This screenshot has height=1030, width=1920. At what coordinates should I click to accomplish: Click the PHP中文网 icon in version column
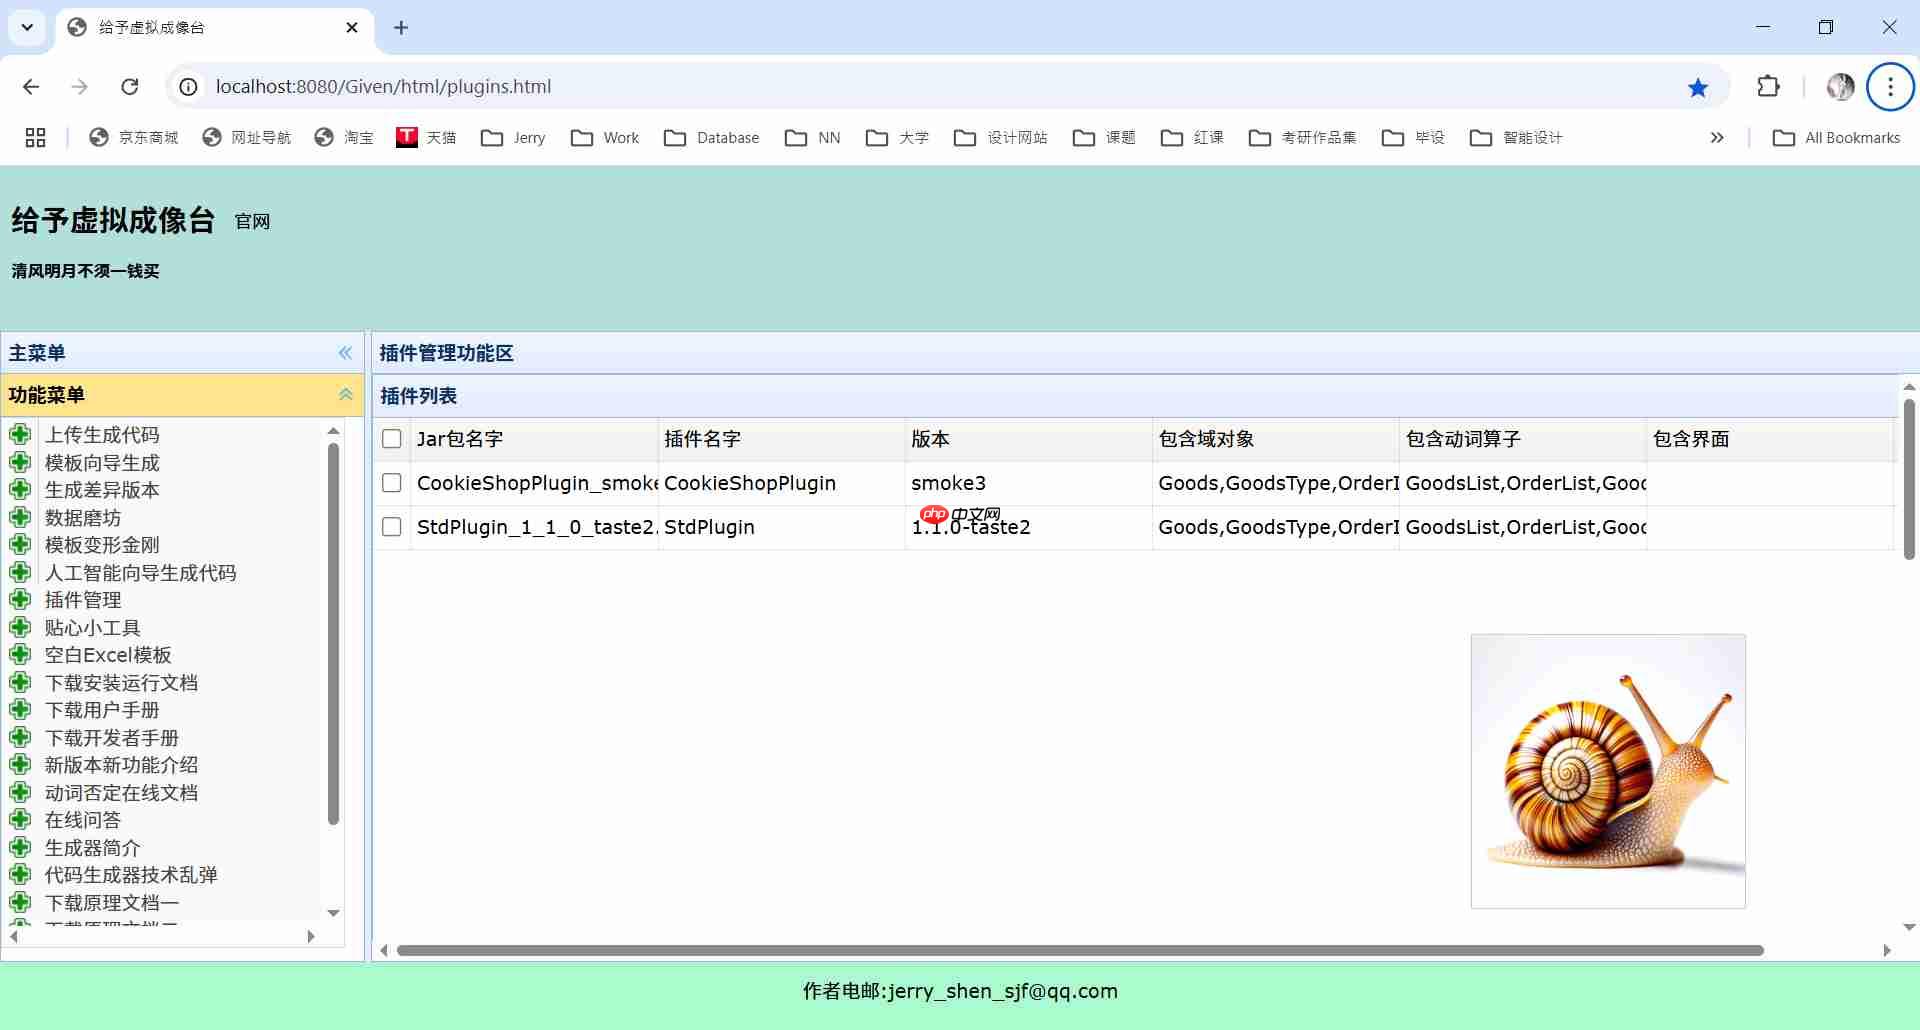935,515
